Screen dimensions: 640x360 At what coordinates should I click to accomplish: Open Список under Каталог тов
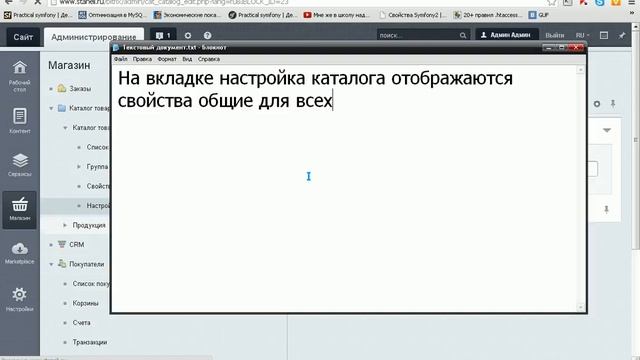(x=98, y=147)
